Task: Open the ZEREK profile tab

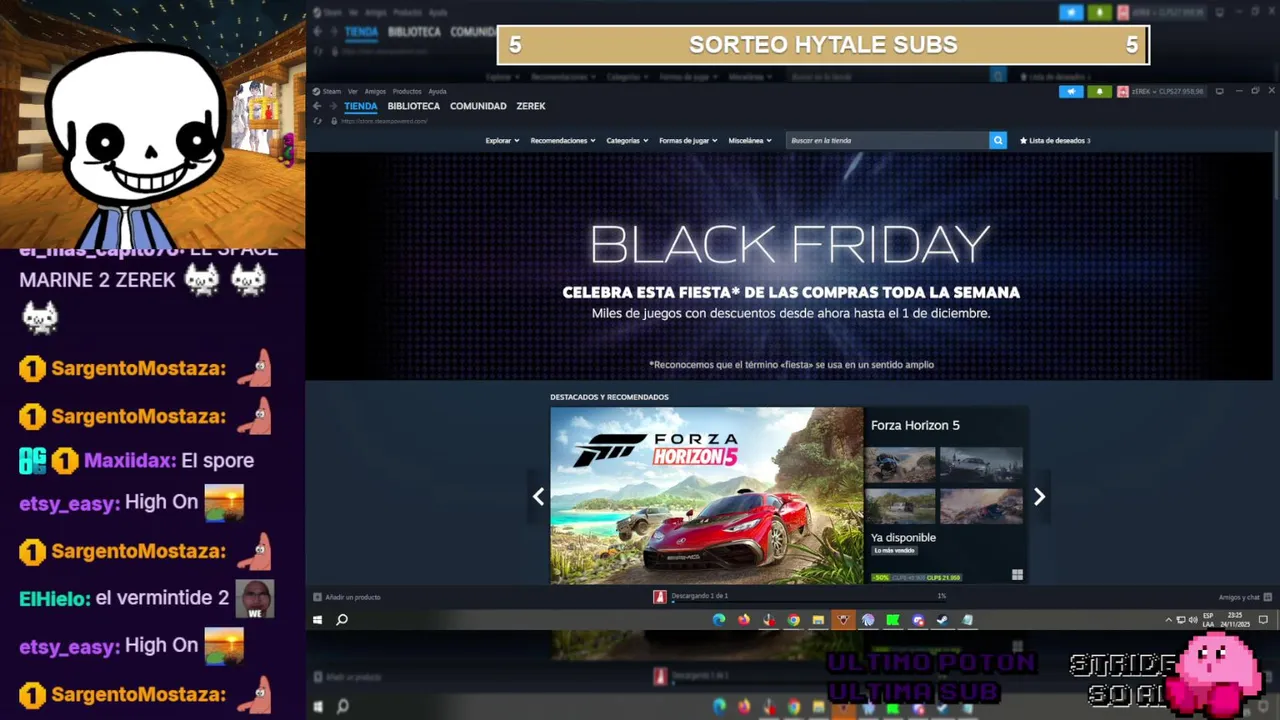Action: click(531, 106)
